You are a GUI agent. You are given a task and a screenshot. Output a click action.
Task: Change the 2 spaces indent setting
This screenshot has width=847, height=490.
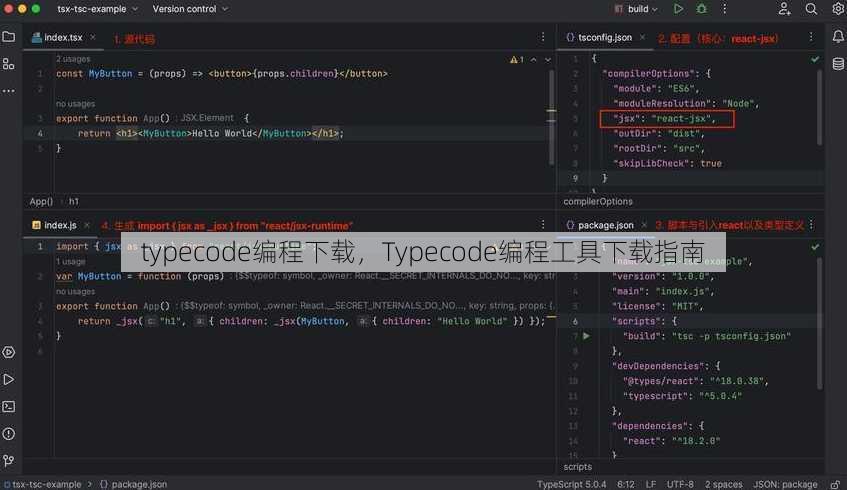[723, 484]
